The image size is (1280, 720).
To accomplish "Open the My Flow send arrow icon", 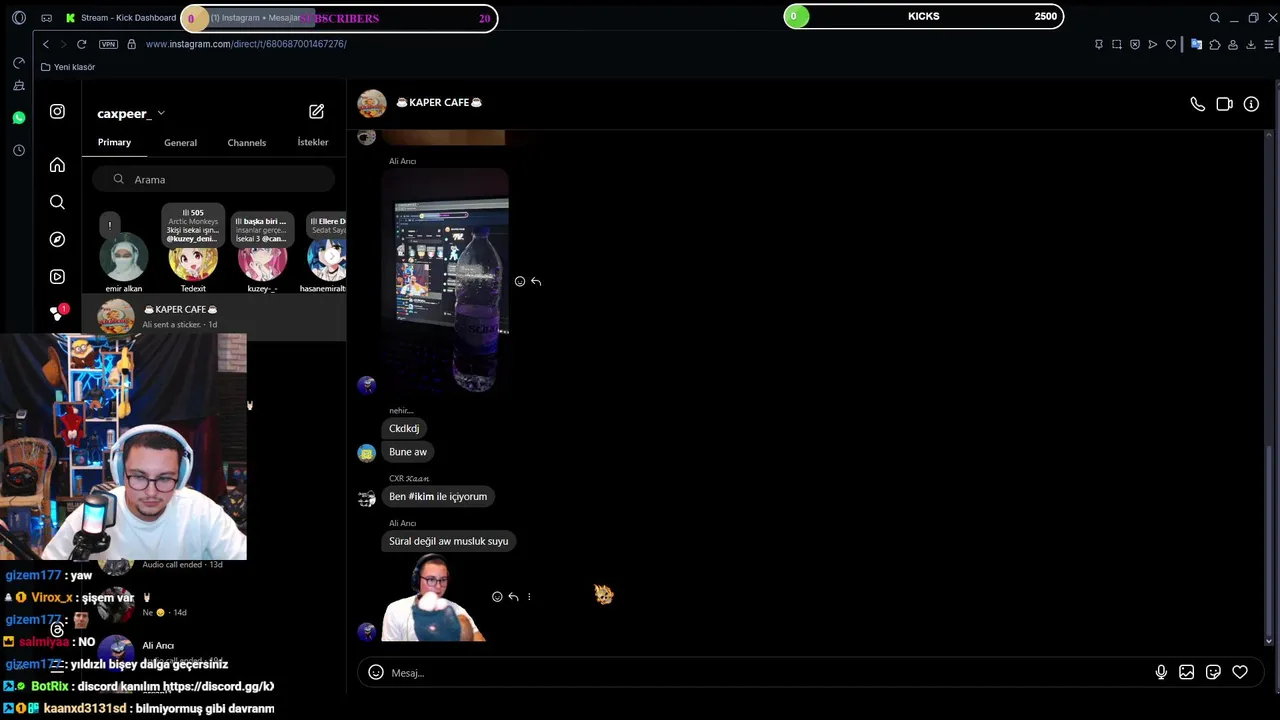I will [1153, 44].
